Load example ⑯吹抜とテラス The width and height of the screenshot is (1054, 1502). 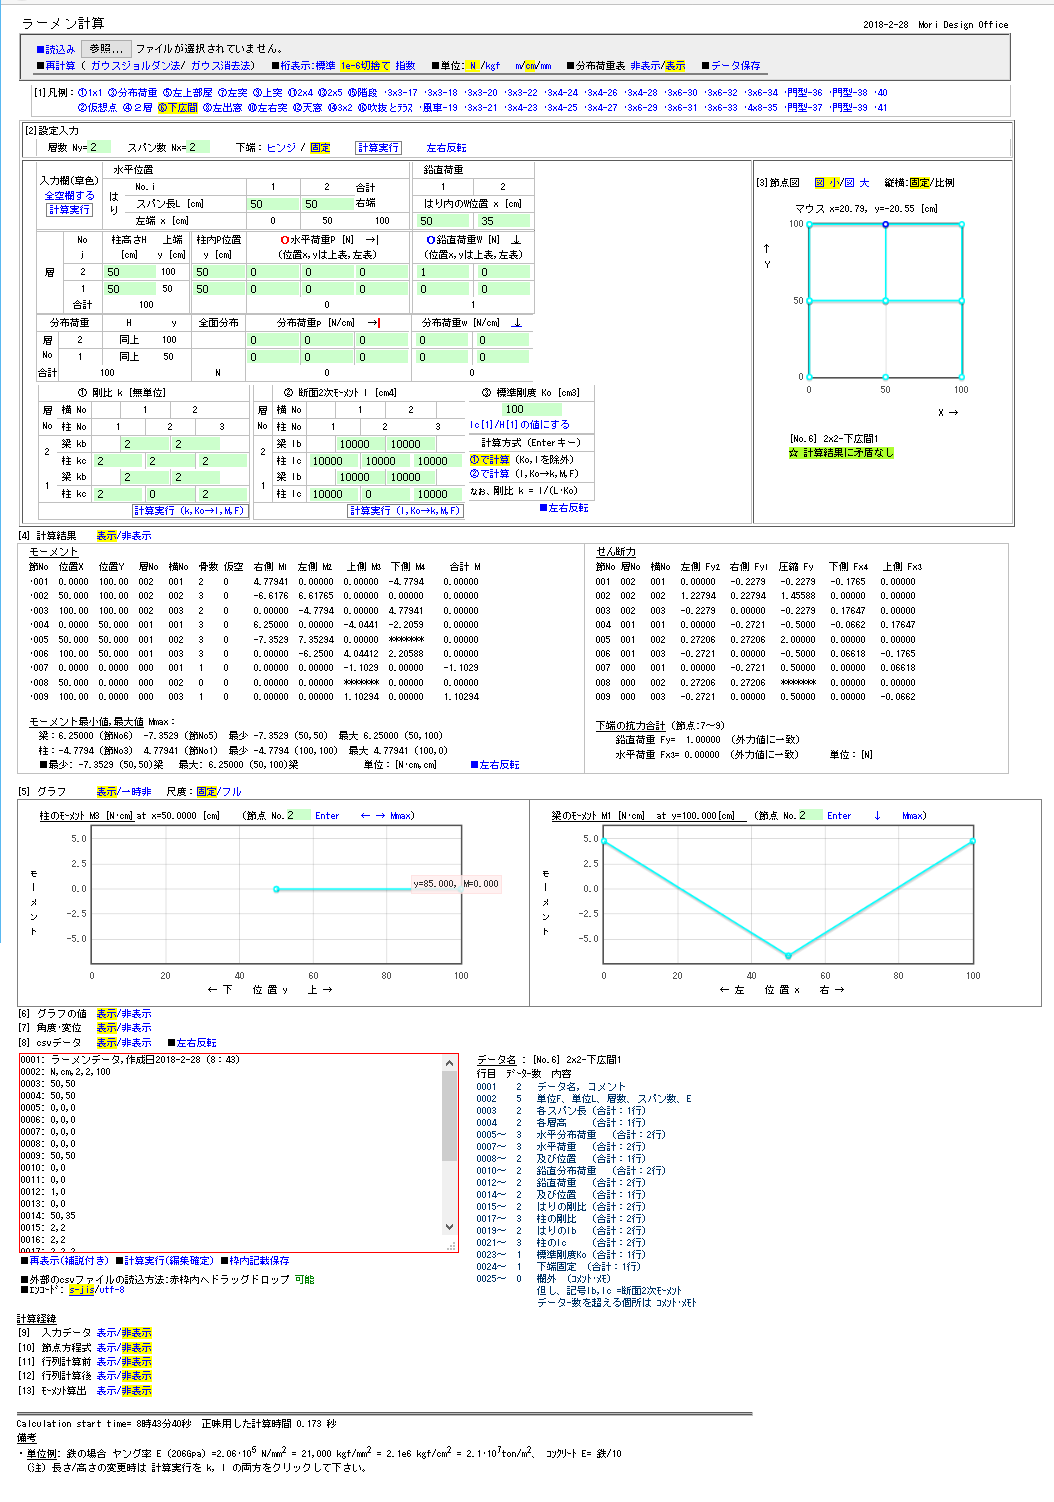pyautogui.click(x=385, y=108)
